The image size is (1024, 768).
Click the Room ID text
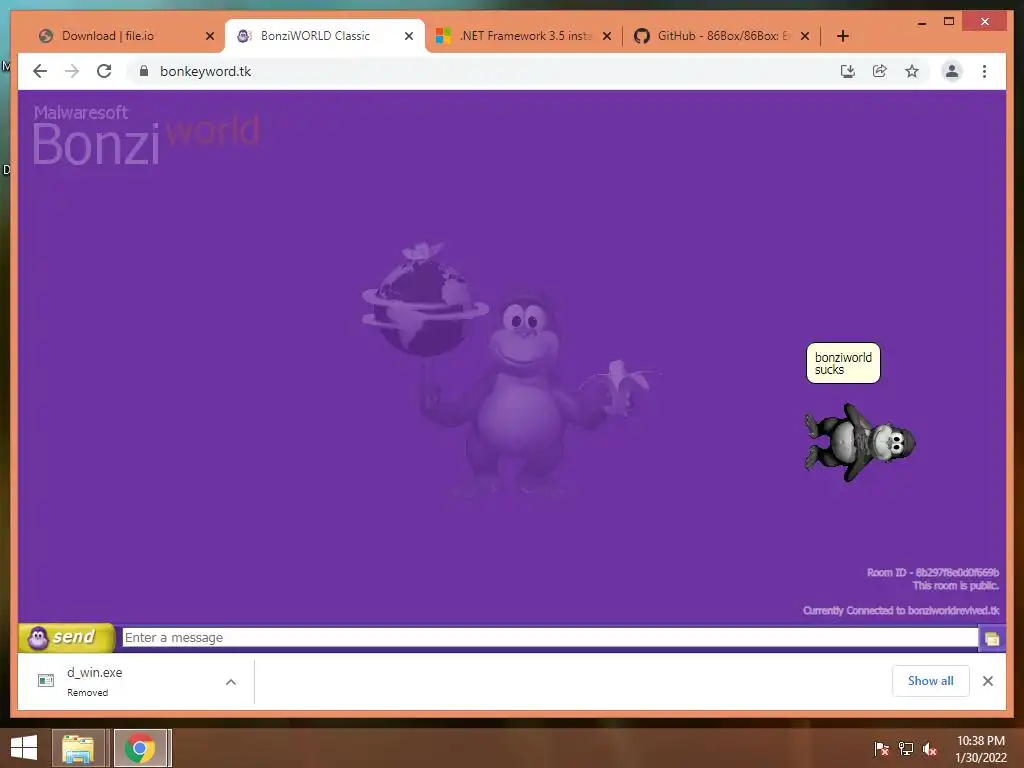(x=933, y=573)
